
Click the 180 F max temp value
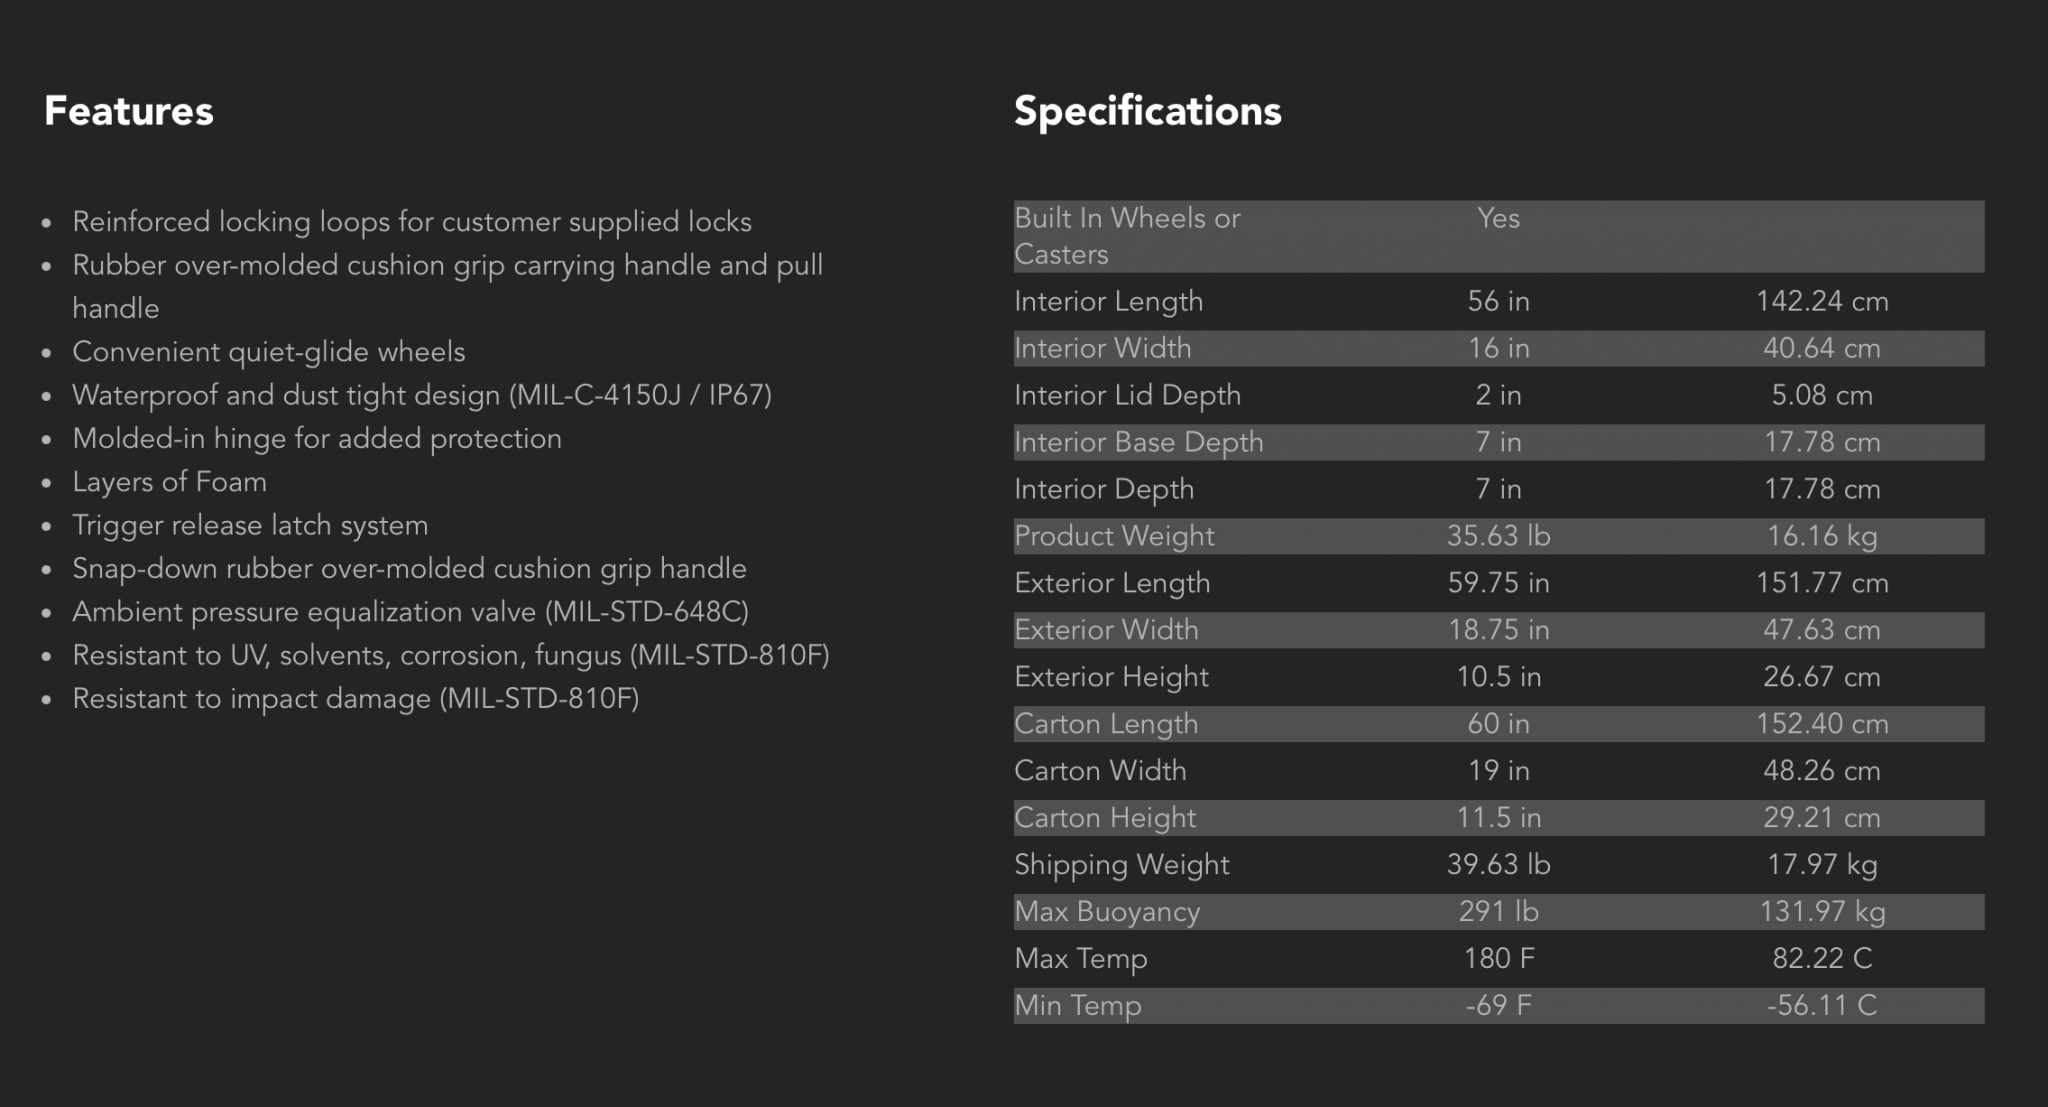pos(1498,958)
